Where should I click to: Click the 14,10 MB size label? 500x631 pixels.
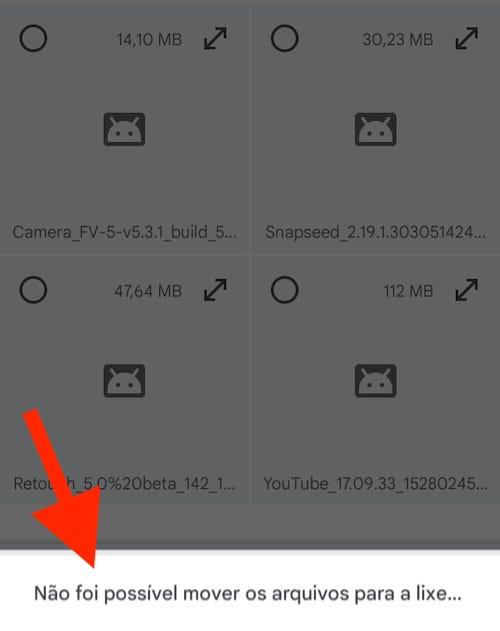point(149,39)
